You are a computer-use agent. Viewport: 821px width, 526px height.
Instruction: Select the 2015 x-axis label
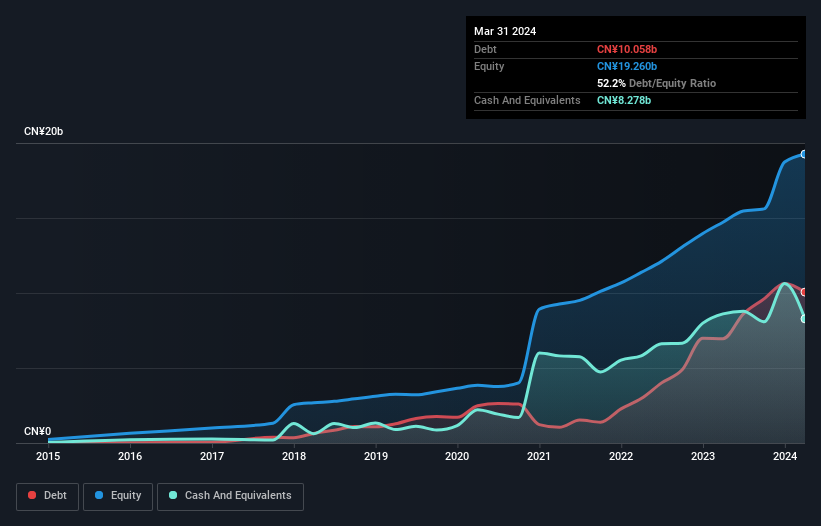click(x=48, y=456)
